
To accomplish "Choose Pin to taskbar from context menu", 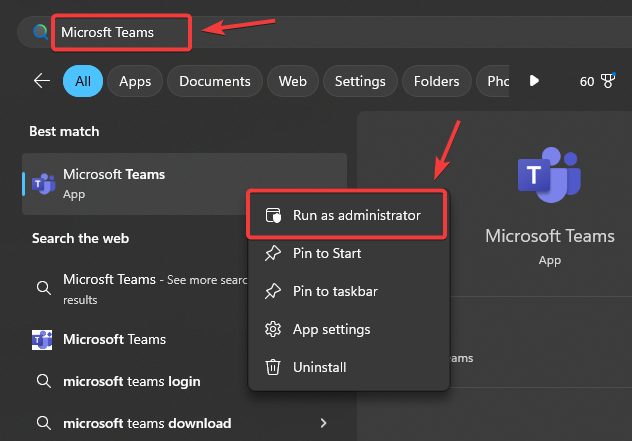I will click(349, 291).
